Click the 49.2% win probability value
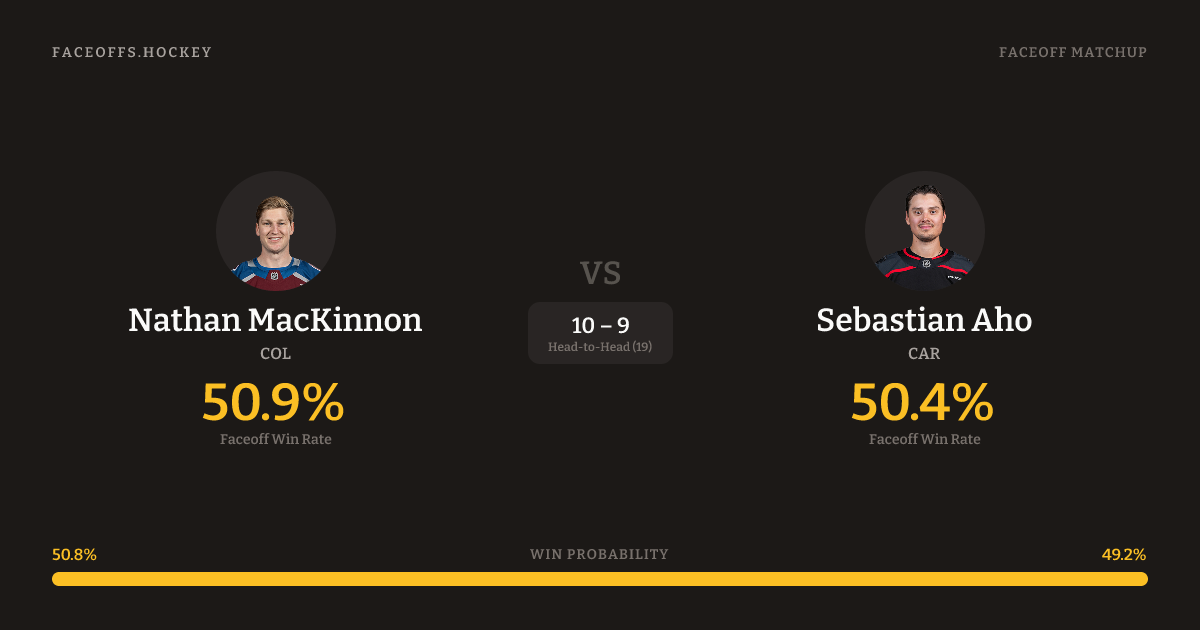This screenshot has height=630, width=1200. coord(1124,555)
